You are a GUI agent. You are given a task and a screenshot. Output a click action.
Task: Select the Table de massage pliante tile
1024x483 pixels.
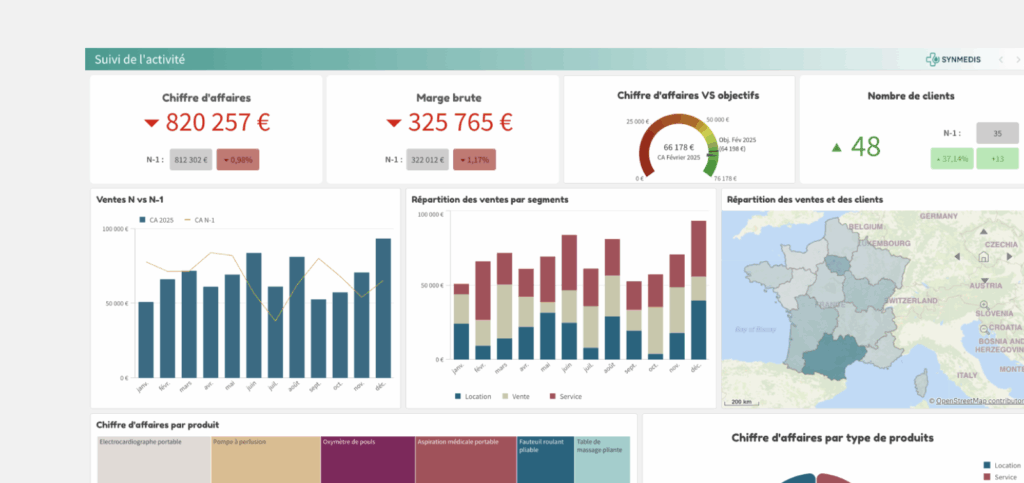point(602,460)
